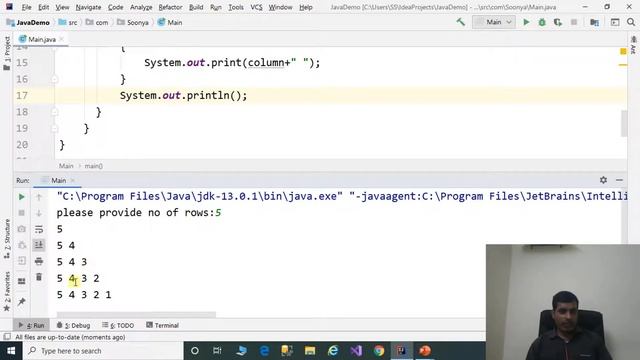Run Main with the green play button

526,22
